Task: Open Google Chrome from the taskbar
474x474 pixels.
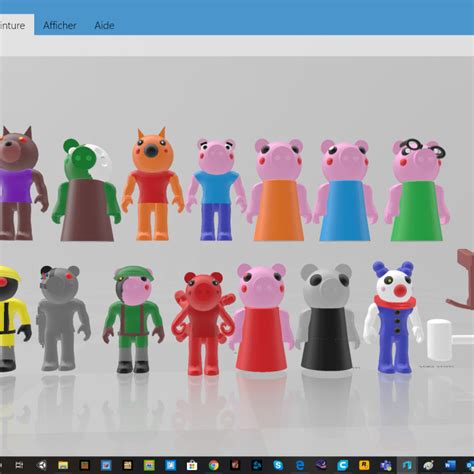Action: point(214,465)
